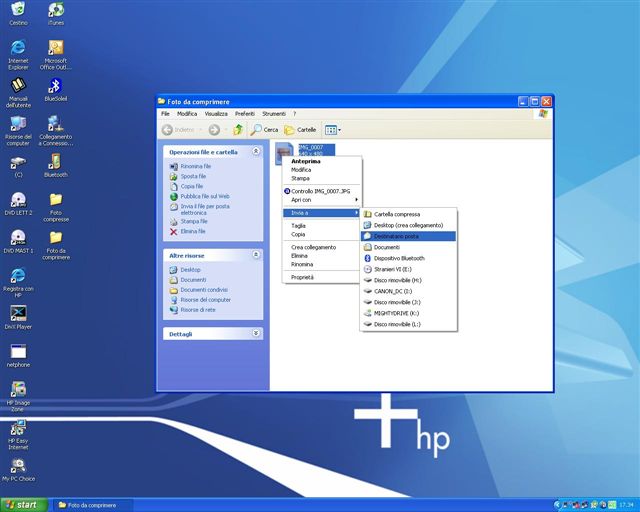Open the Invia a submenu entry
Image resolution: width=640 pixels, height=512 pixels.
pos(321,213)
